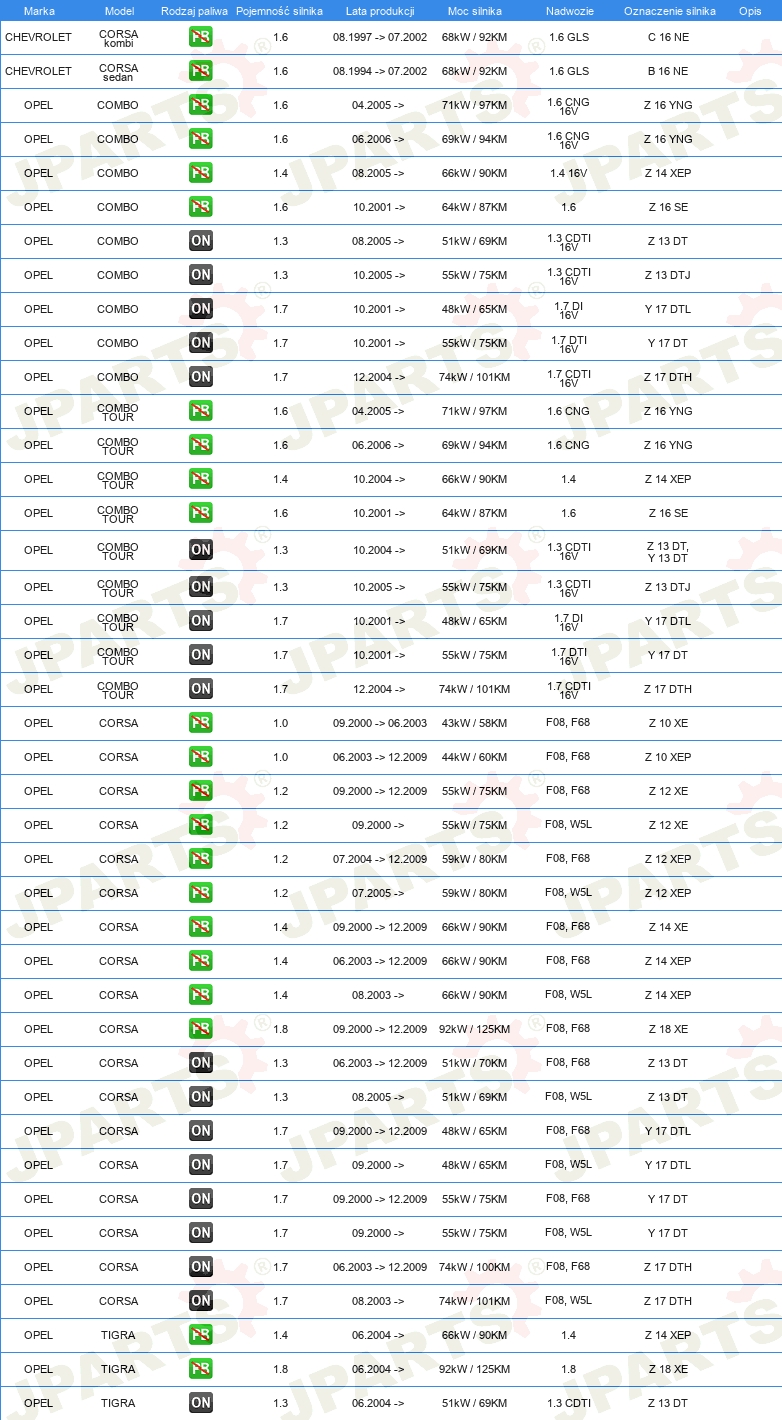The width and height of the screenshot is (782, 1420).
Task: Click the Lata produkcji column header
Action: [380, 11]
